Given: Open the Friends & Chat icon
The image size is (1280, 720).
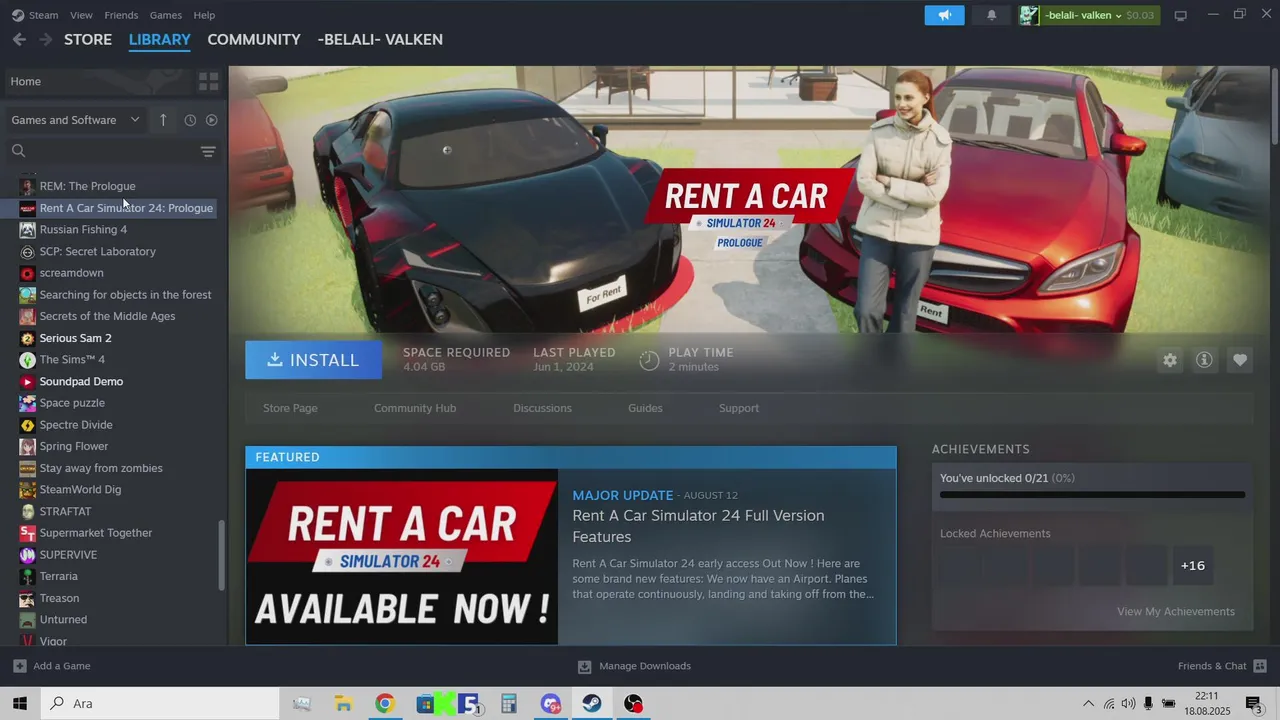Looking at the screenshot, I should coord(1260,666).
